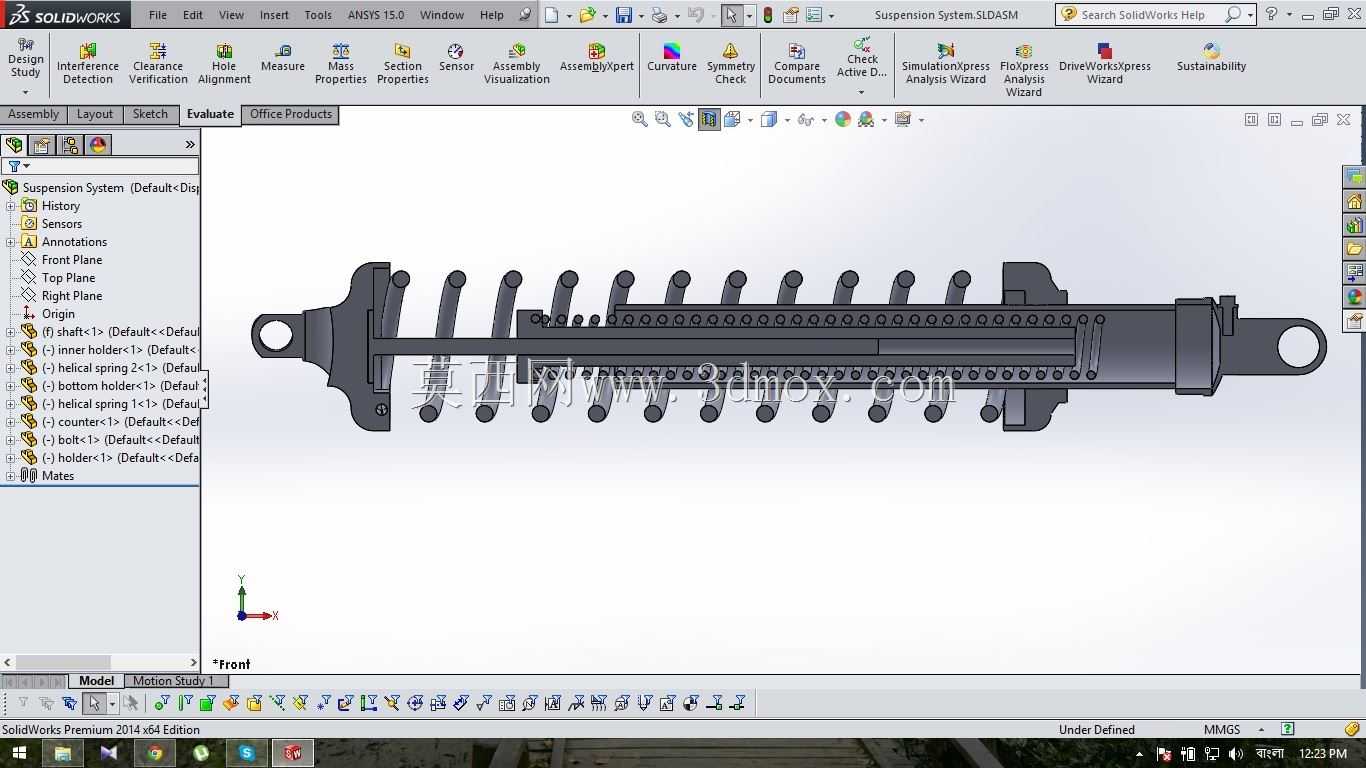Open the Windows Start menu
Image resolution: width=1366 pixels, height=768 pixels.
pos(17,753)
